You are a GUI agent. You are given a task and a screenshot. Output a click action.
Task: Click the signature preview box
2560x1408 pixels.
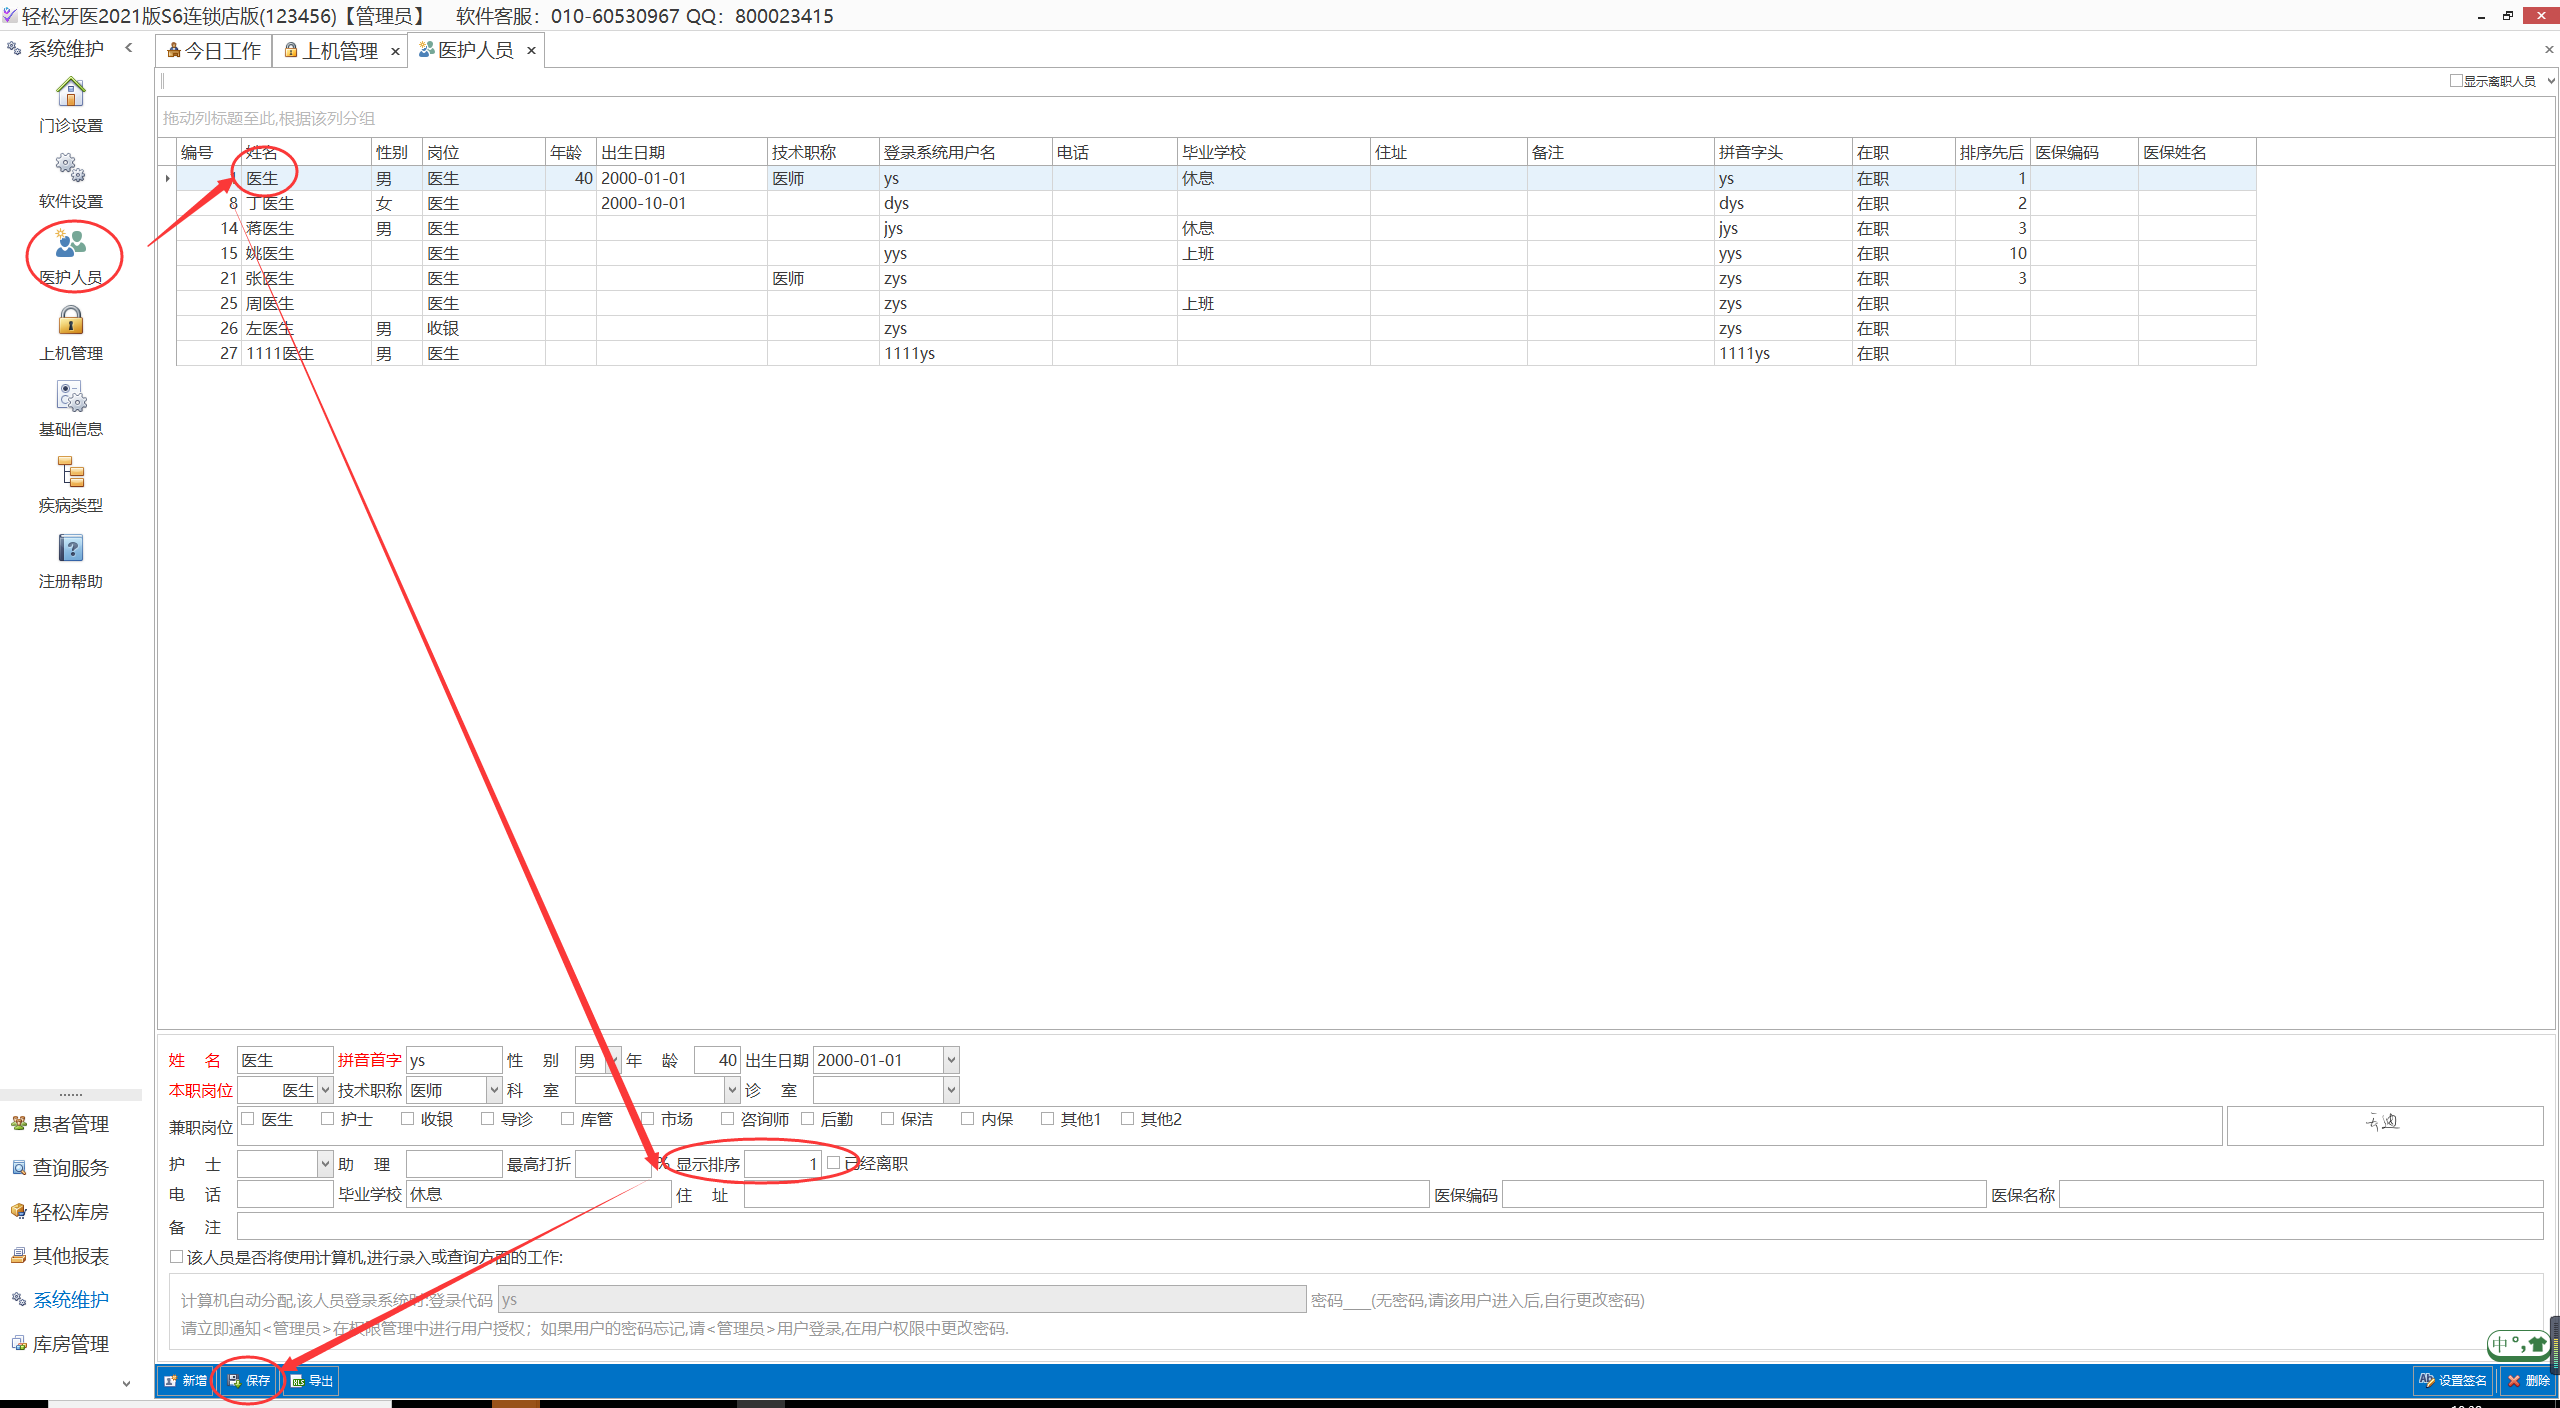(x=2385, y=1125)
